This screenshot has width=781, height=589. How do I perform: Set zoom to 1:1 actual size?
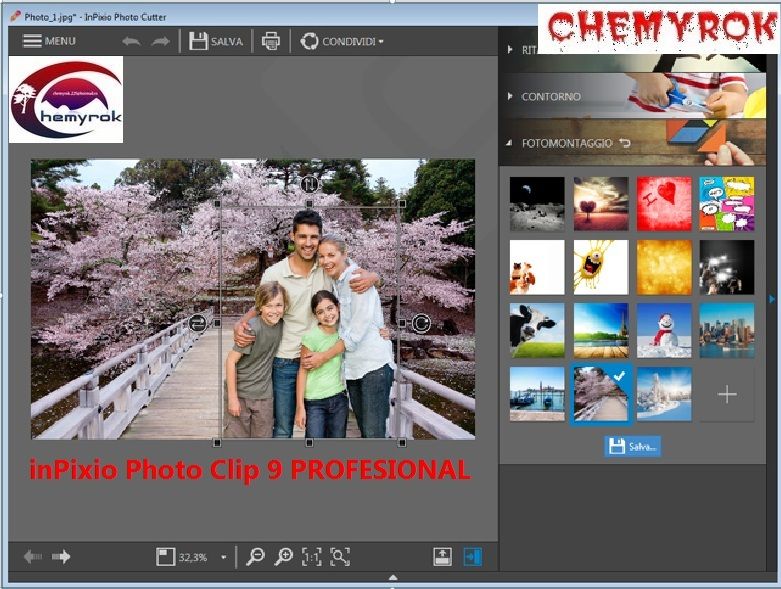312,557
